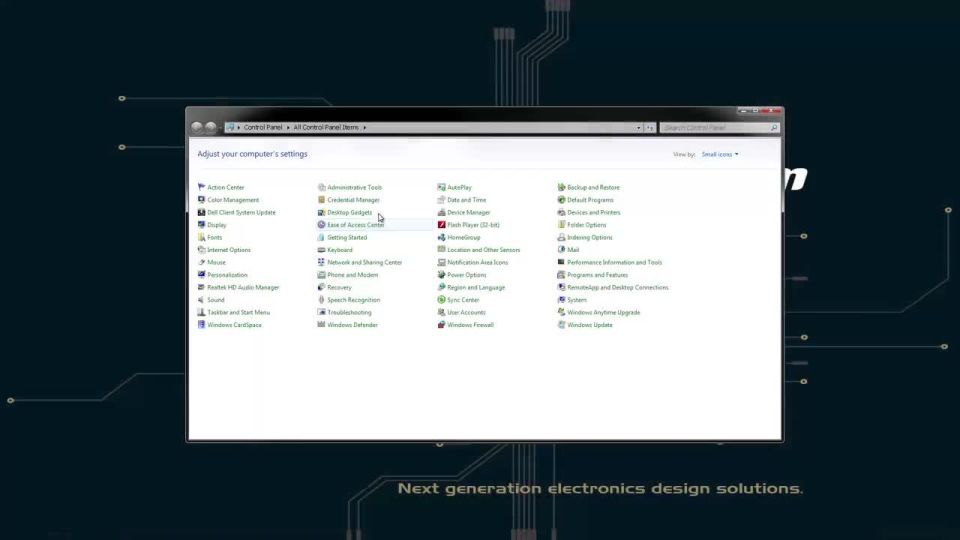960x540 pixels.
Task: Open Dell Client System Update icon
Action: click(201, 212)
